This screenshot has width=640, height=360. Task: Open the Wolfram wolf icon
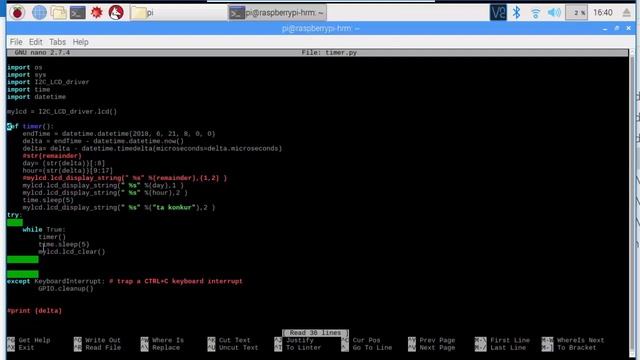(116, 13)
